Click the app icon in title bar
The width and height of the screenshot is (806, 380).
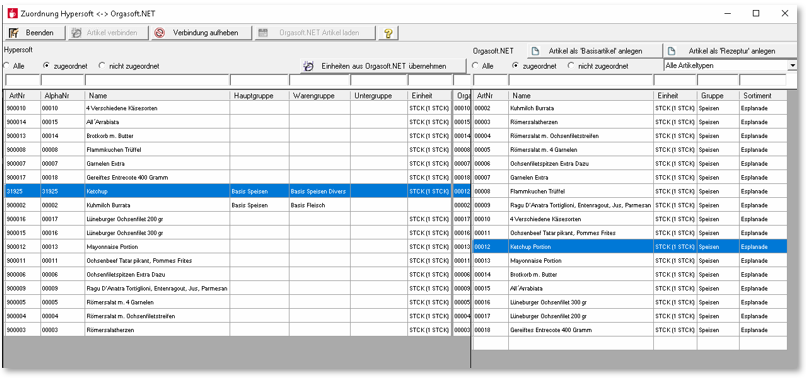(x=13, y=14)
